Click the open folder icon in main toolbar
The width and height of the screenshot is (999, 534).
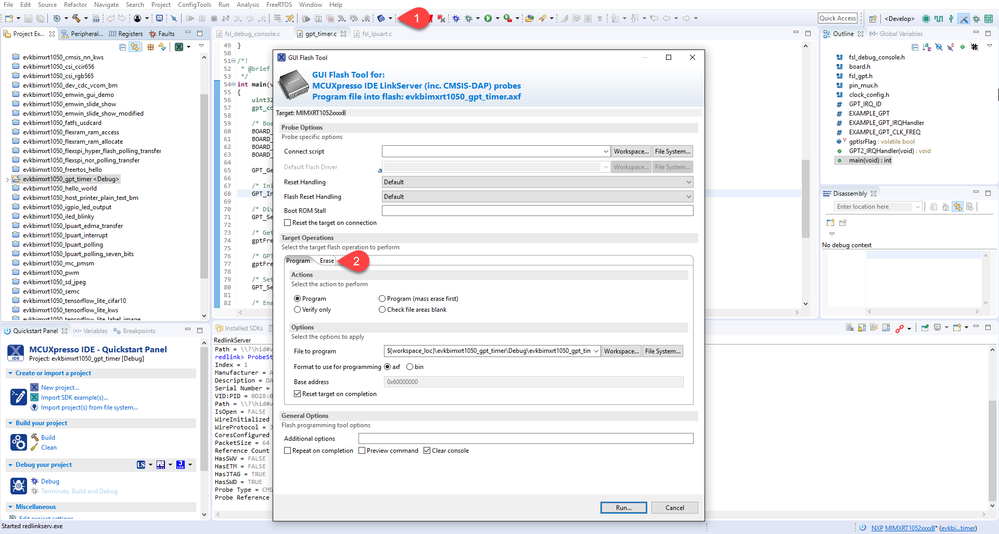pos(529,18)
